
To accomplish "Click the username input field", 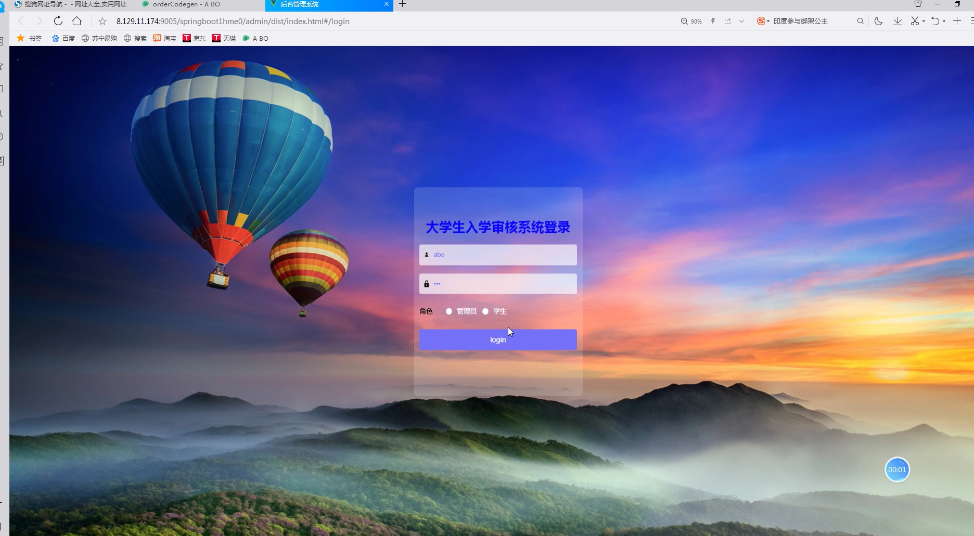I will 498,255.
